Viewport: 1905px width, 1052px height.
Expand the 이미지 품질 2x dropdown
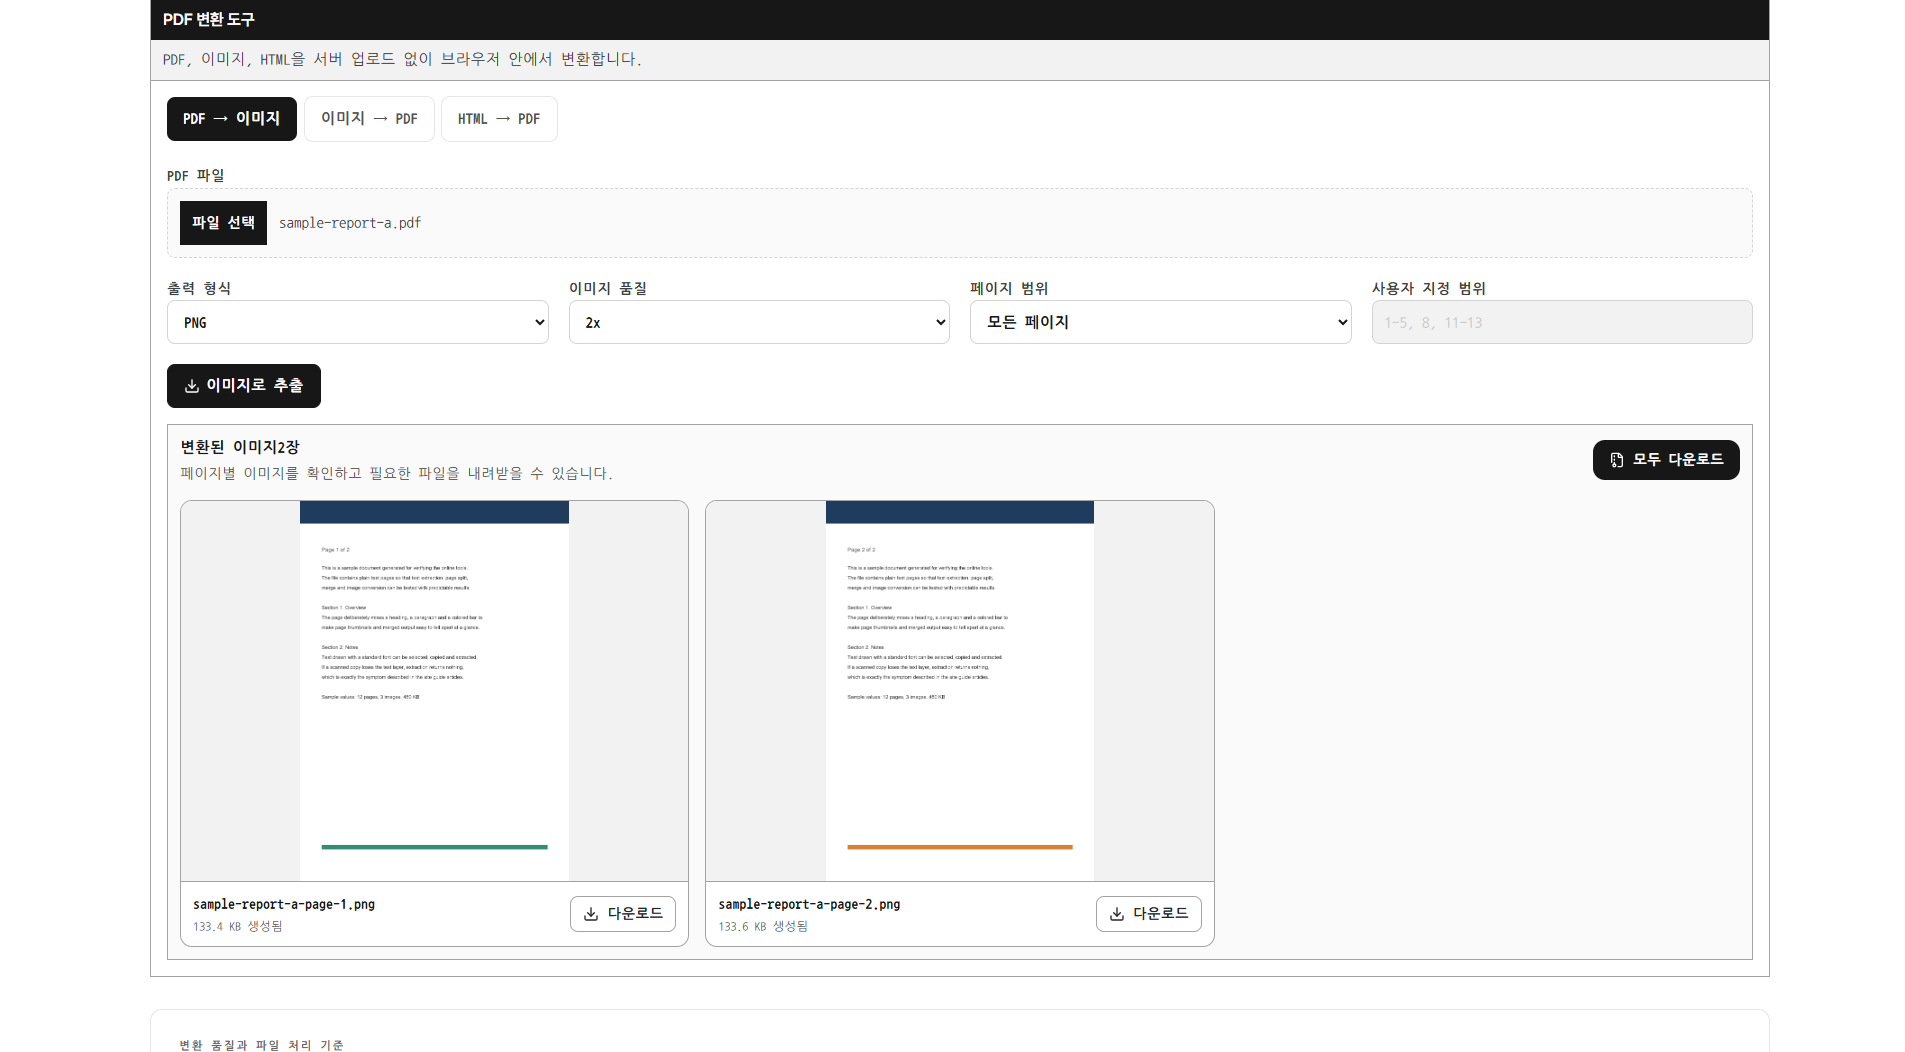(x=759, y=322)
